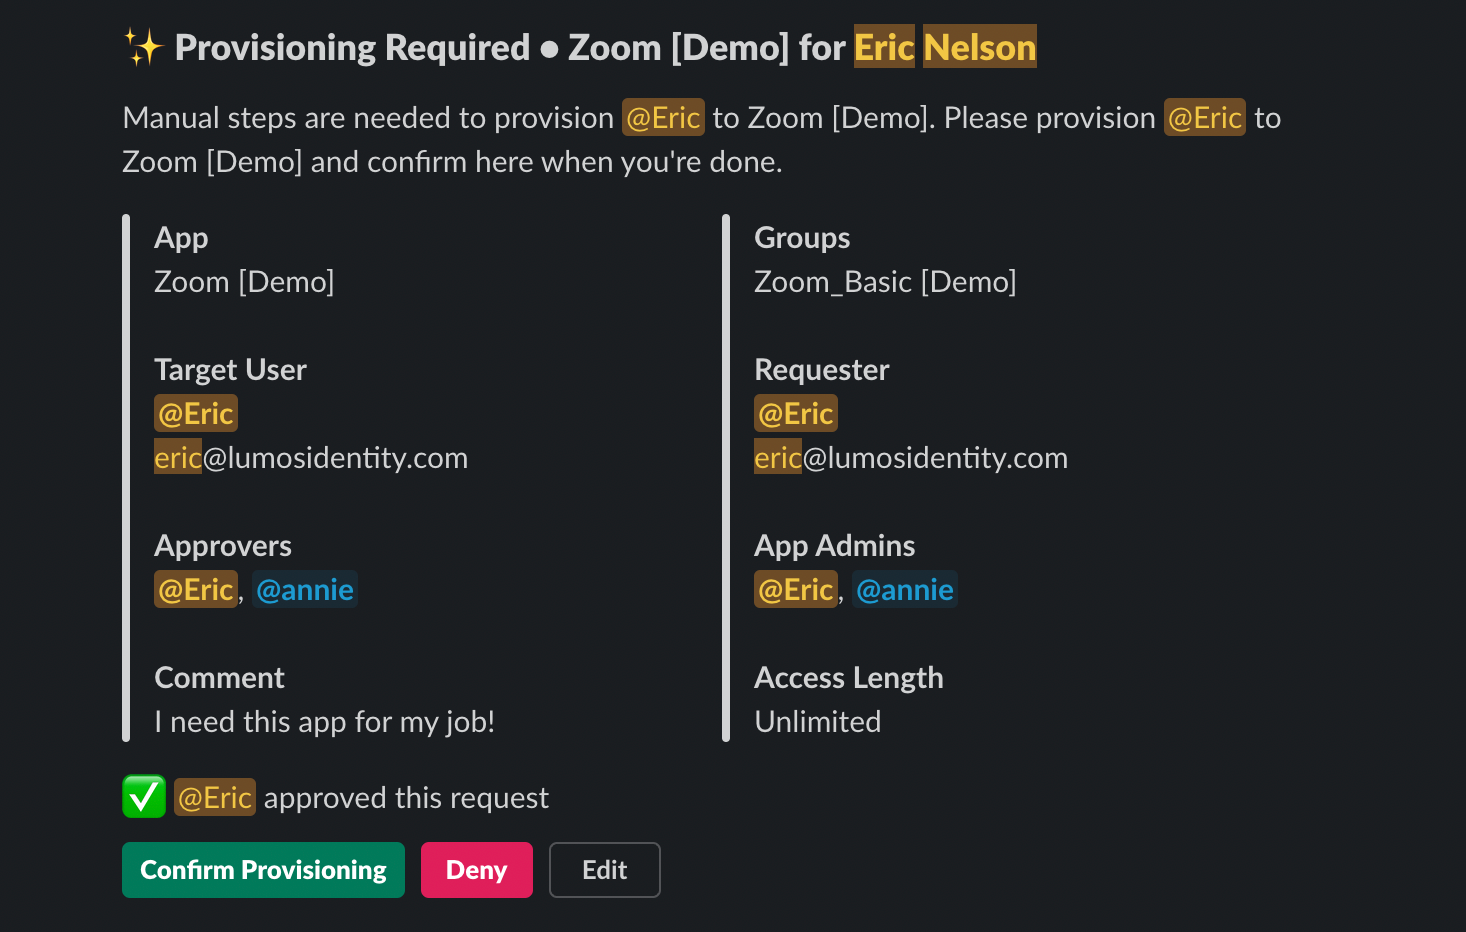Screen dimensions: 1466x932
Task: Click @Eric in the 'approved this request' line
Action: click(215, 797)
